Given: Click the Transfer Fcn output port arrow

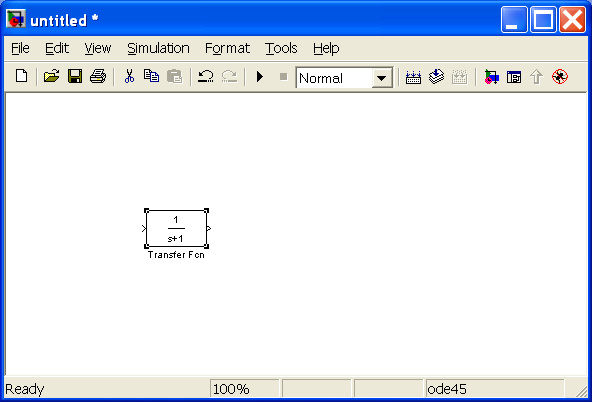Looking at the screenshot, I should pyautogui.click(x=209, y=228).
